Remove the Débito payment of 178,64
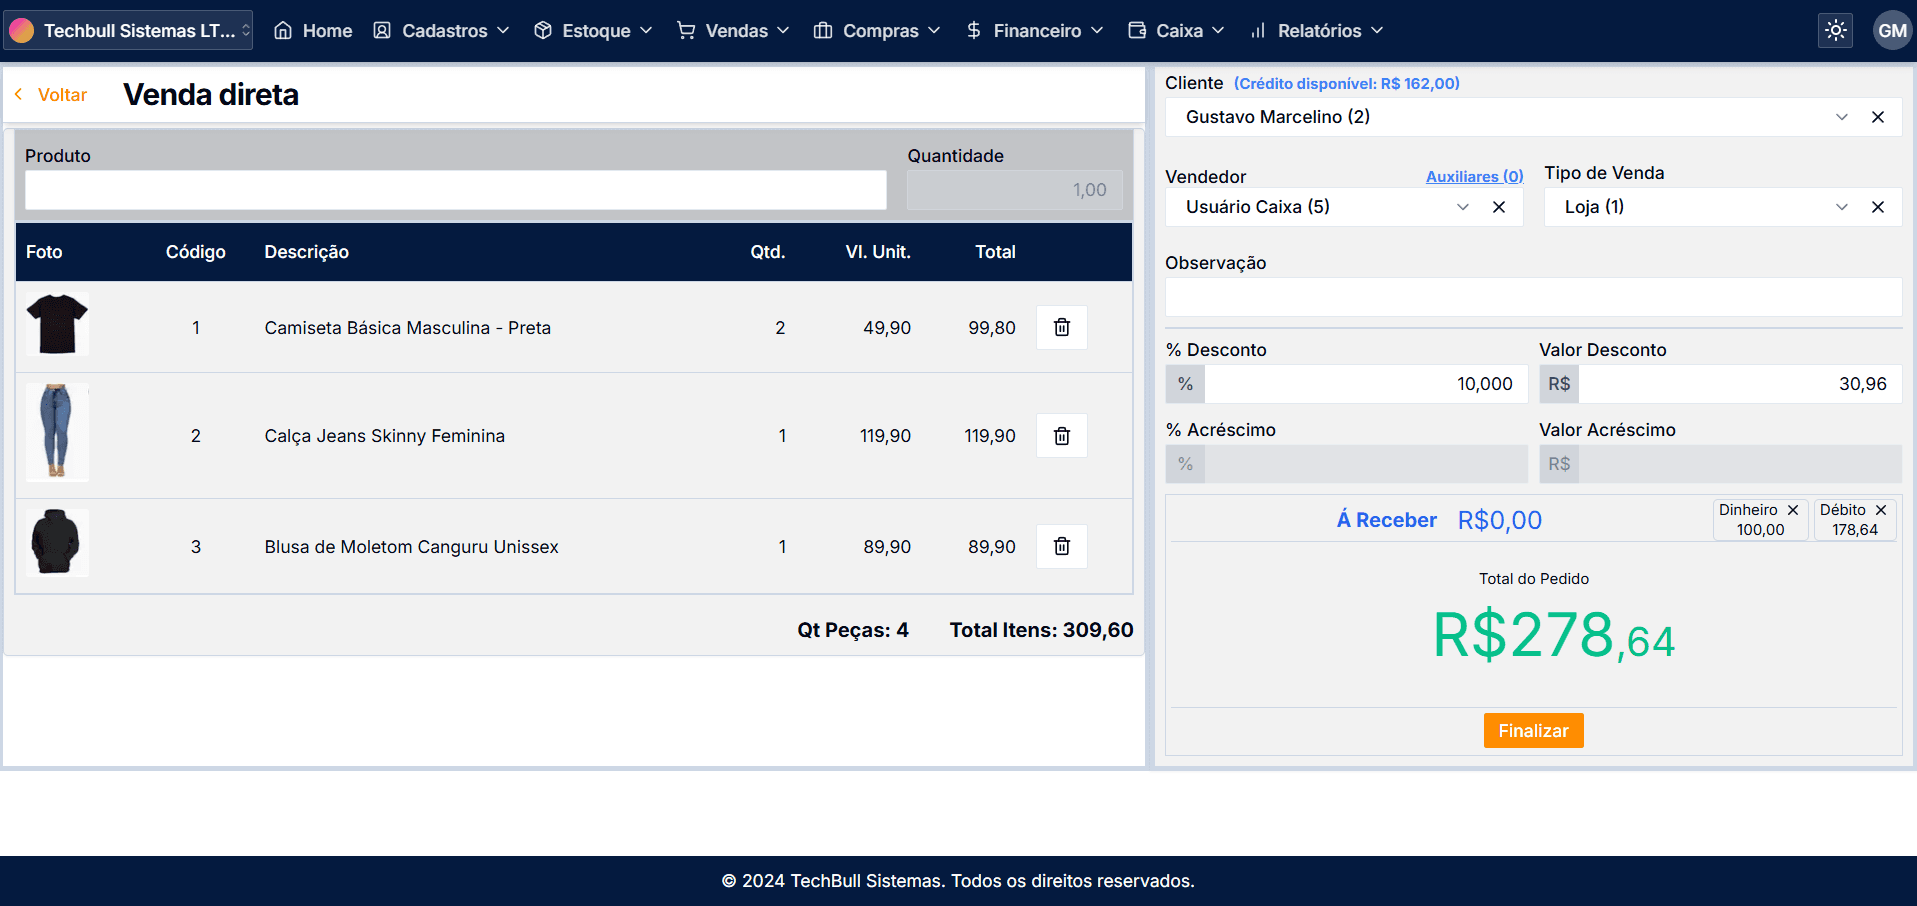The image size is (1917, 906). (x=1880, y=510)
